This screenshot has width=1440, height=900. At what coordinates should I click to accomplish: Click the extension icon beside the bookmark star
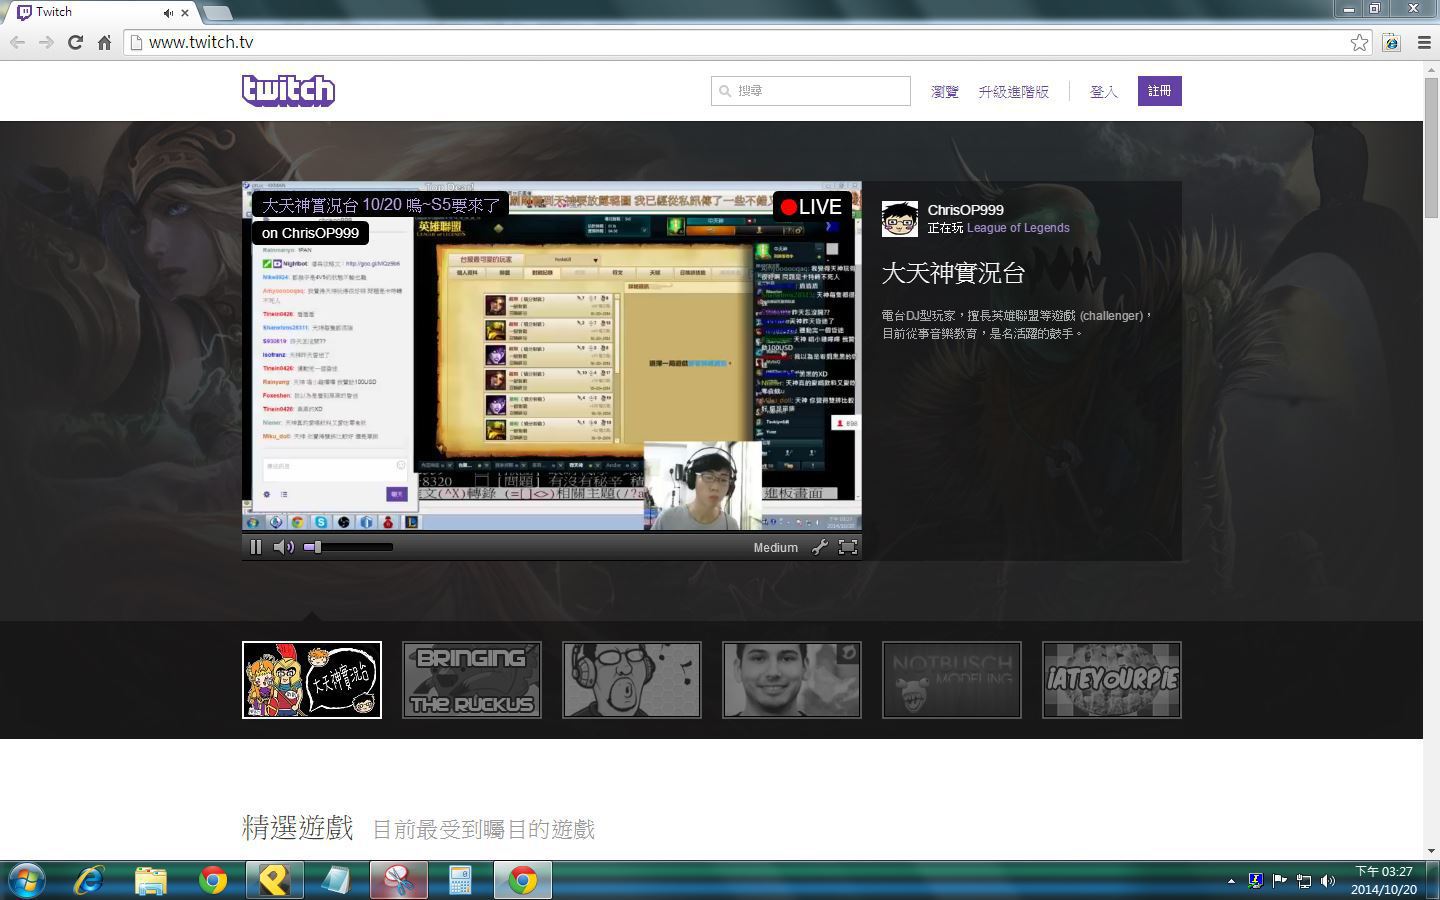click(1391, 42)
